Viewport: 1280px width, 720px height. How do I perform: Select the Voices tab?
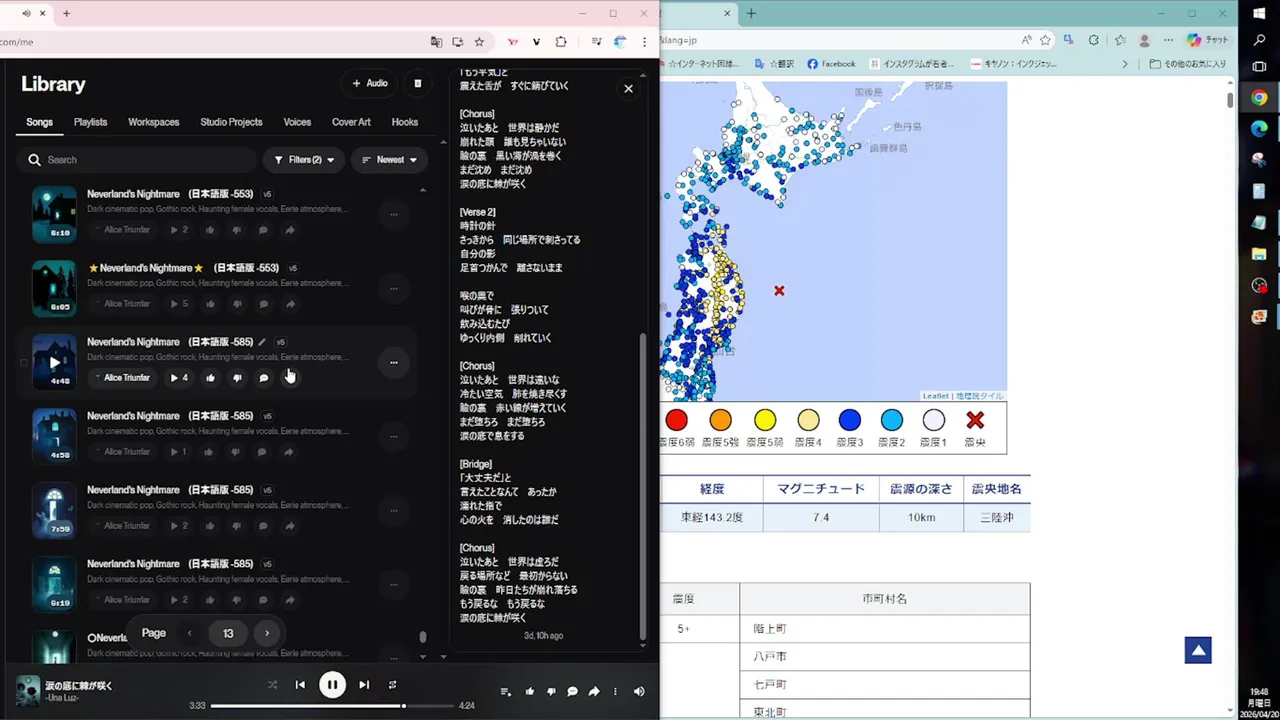tap(297, 122)
